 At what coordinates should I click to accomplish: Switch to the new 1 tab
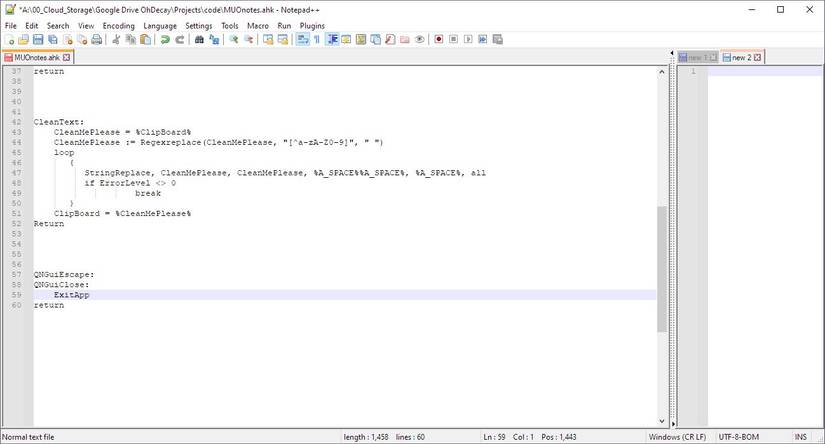698,57
